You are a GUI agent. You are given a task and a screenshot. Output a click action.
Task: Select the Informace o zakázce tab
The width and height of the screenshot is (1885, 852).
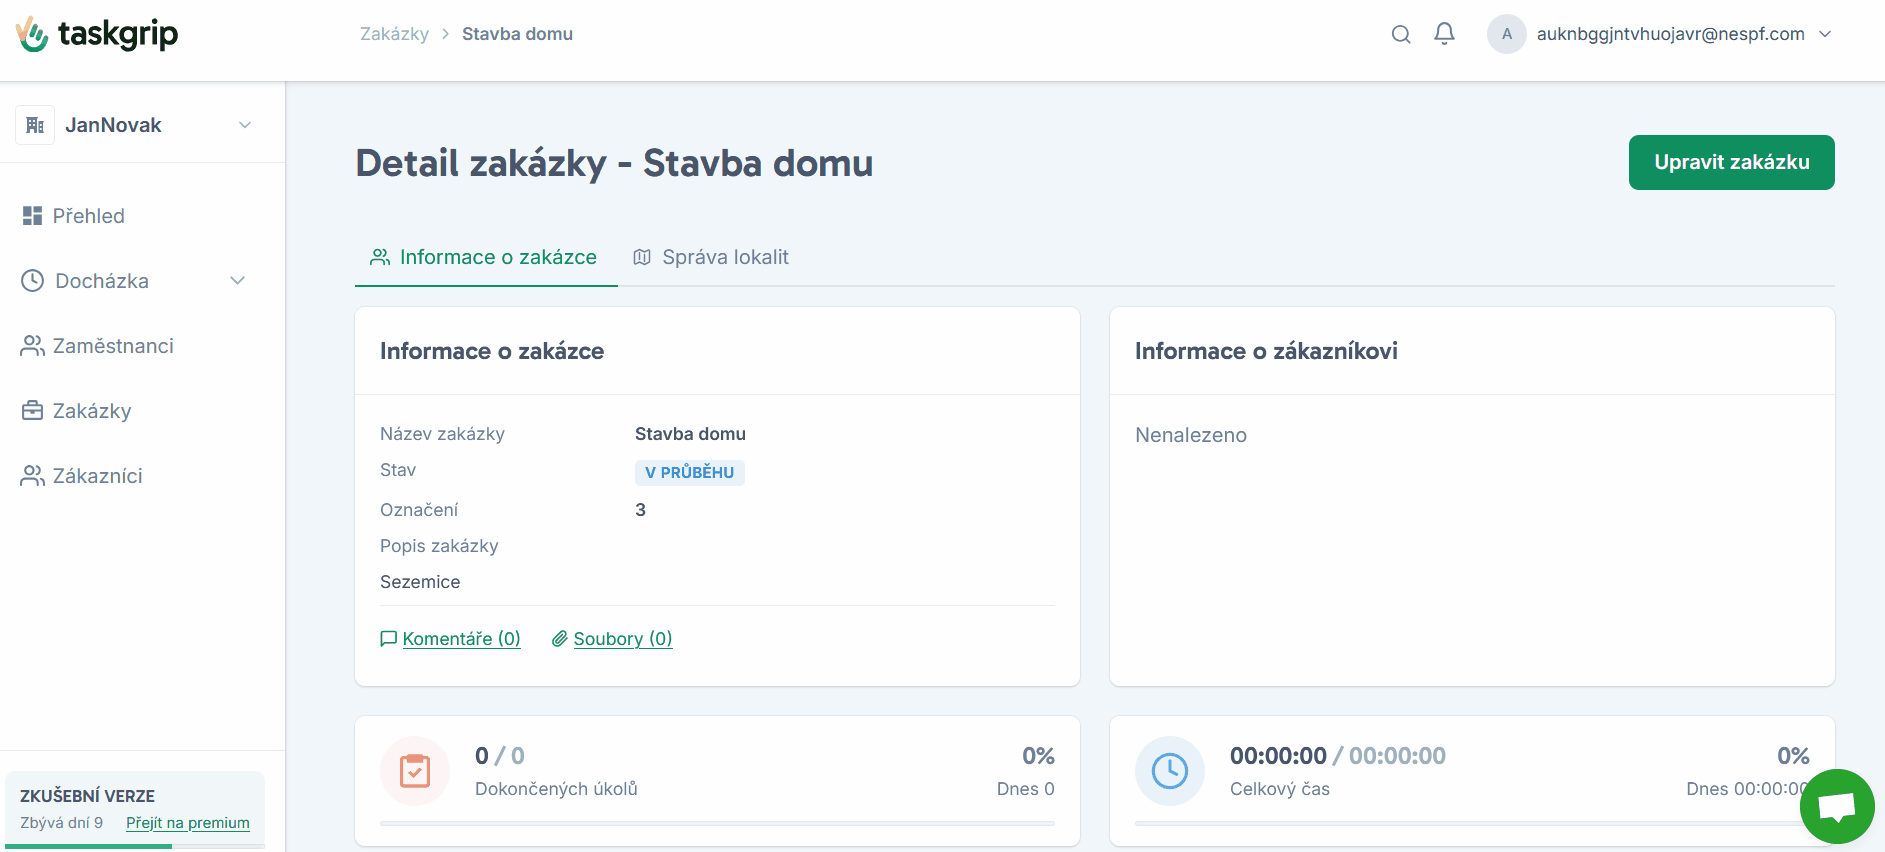[485, 257]
